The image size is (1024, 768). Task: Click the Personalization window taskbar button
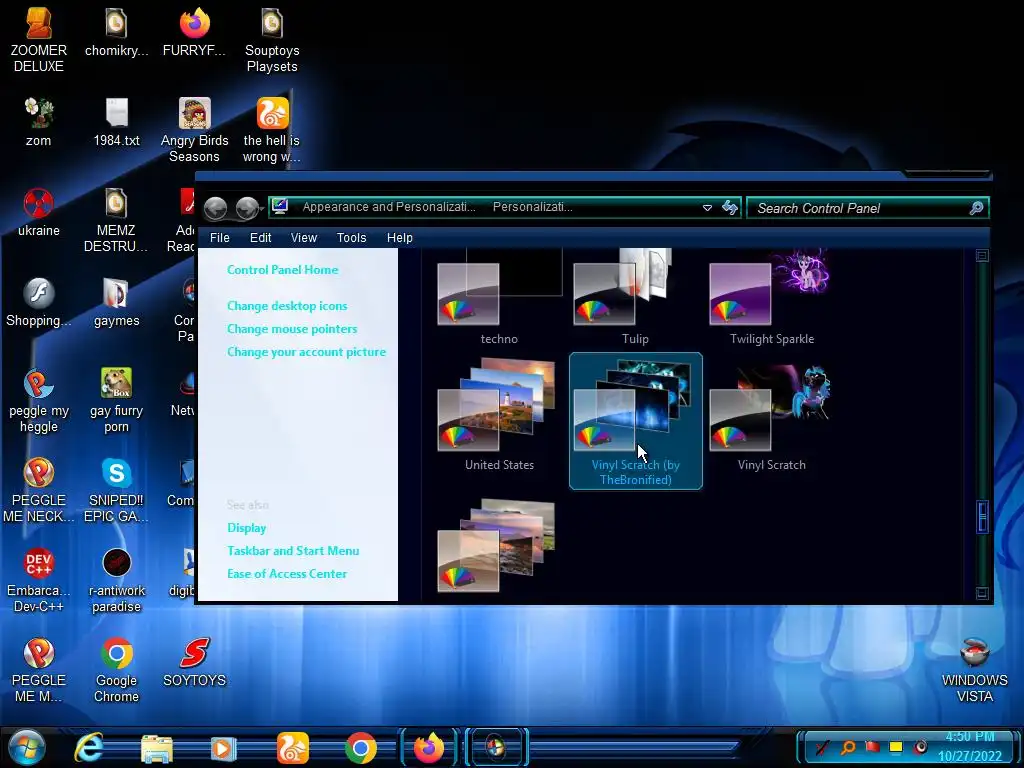click(496, 748)
